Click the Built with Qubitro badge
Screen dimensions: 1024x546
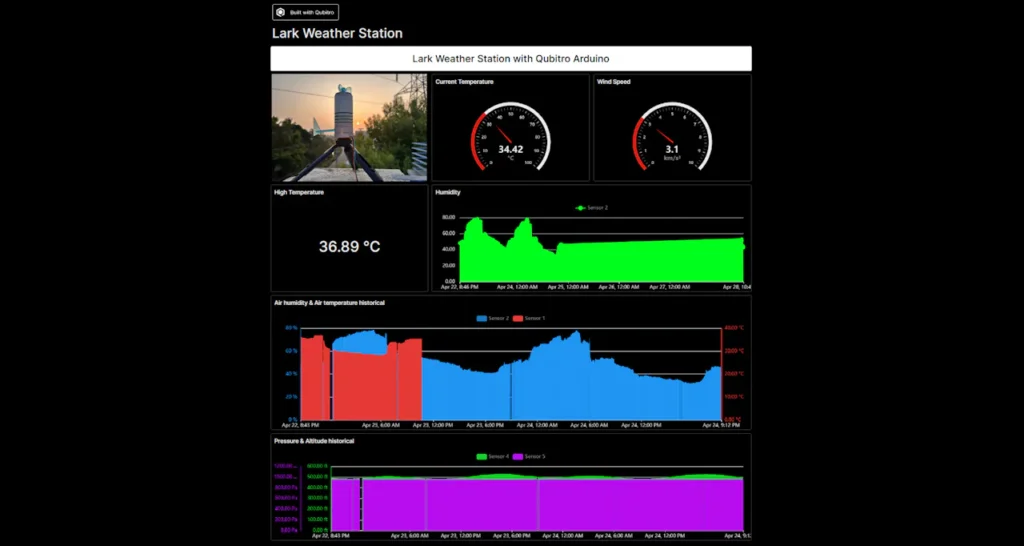click(305, 12)
